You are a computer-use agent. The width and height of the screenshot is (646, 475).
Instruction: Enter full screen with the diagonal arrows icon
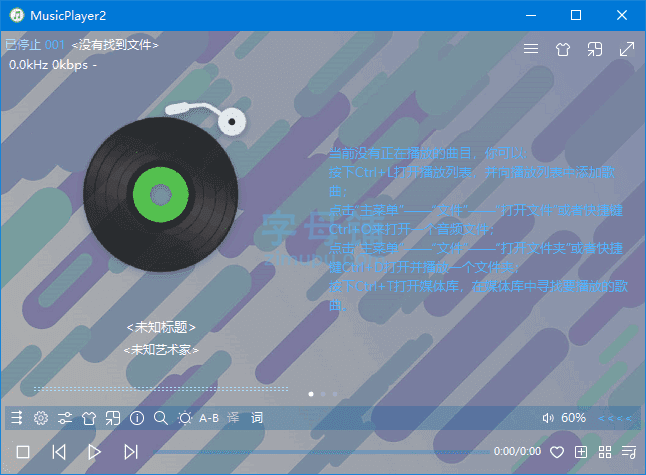[x=627, y=49]
